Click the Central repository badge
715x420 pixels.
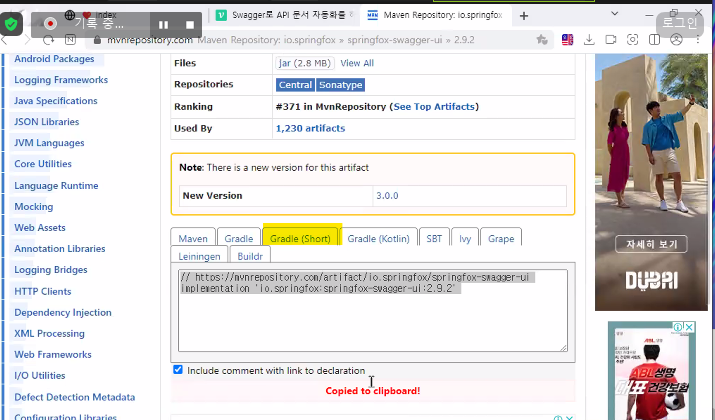click(295, 85)
